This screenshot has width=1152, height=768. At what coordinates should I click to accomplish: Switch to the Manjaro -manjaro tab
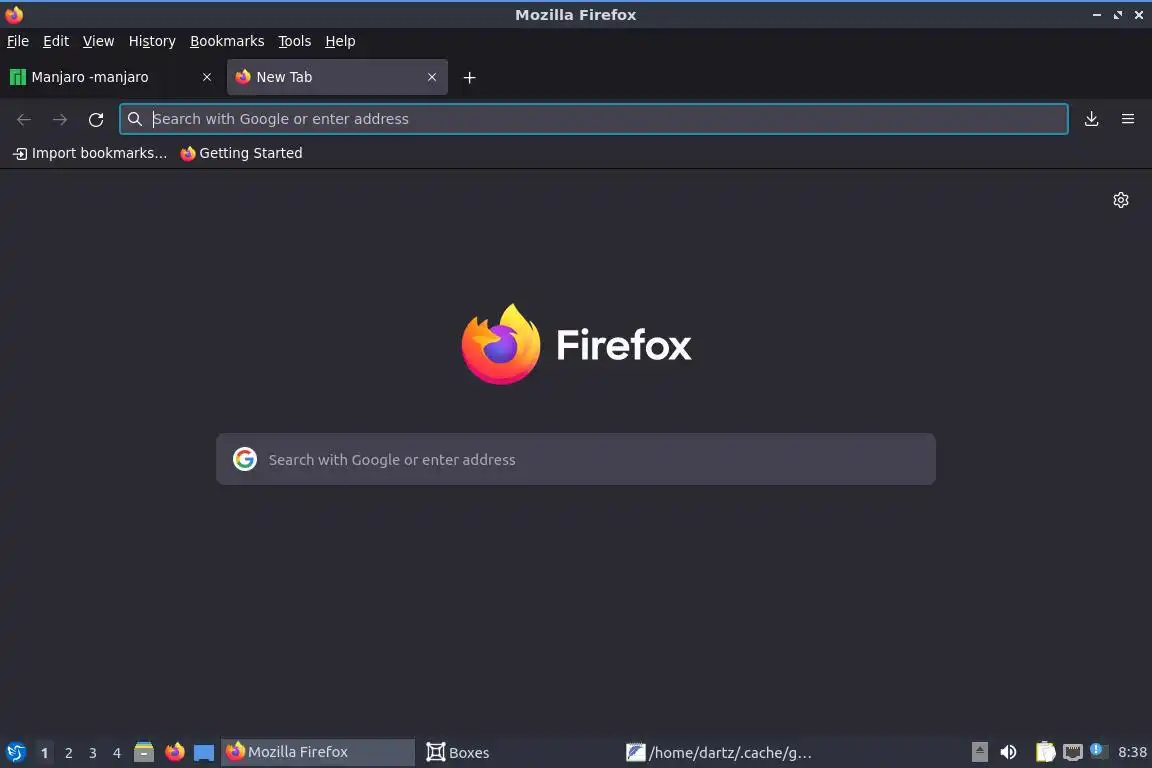click(110, 77)
